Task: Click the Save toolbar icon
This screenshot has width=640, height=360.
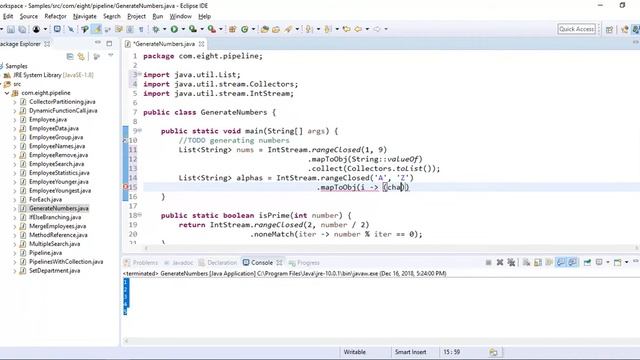Action: 11,29
